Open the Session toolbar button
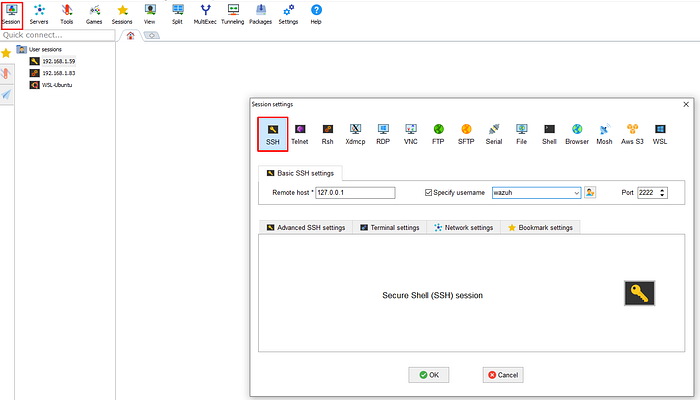The image size is (700, 400). pos(12,15)
